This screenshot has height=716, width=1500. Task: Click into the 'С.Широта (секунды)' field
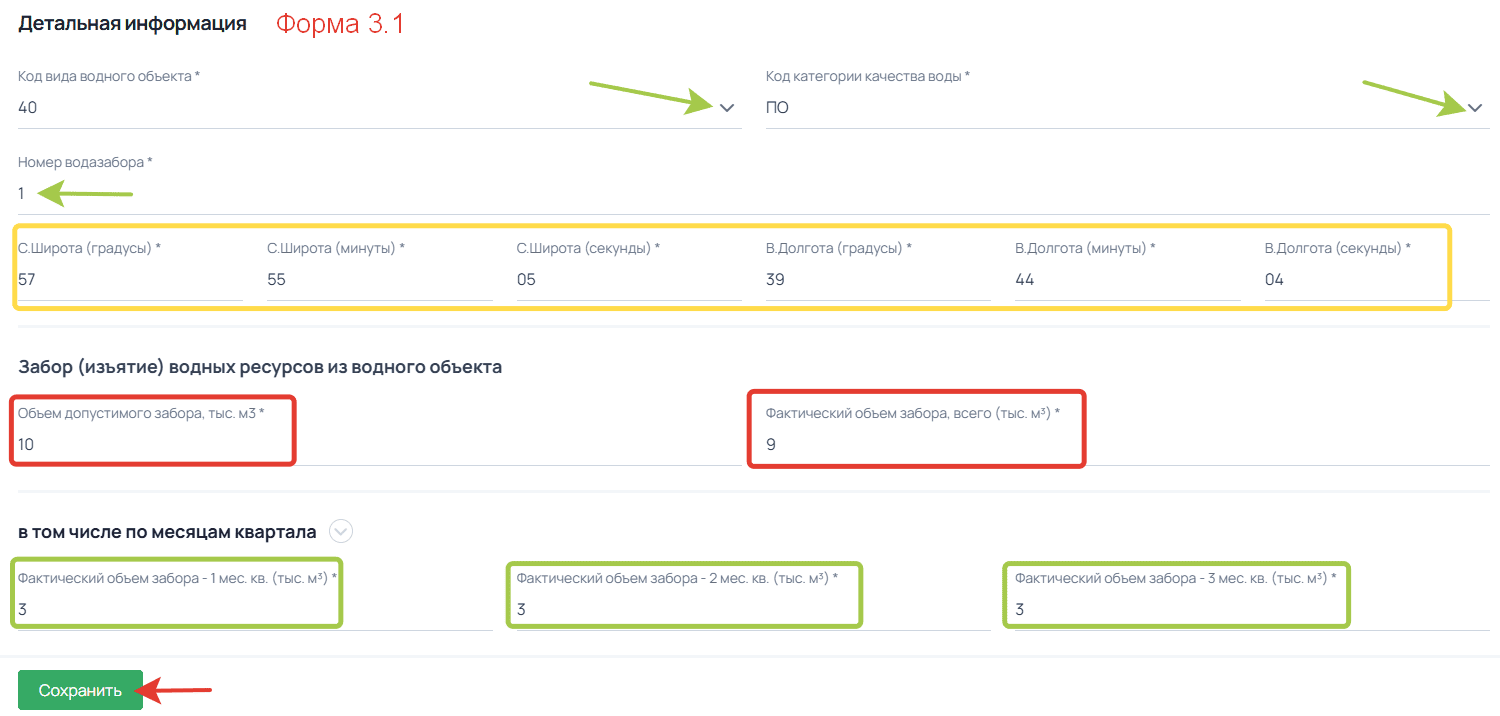628,280
